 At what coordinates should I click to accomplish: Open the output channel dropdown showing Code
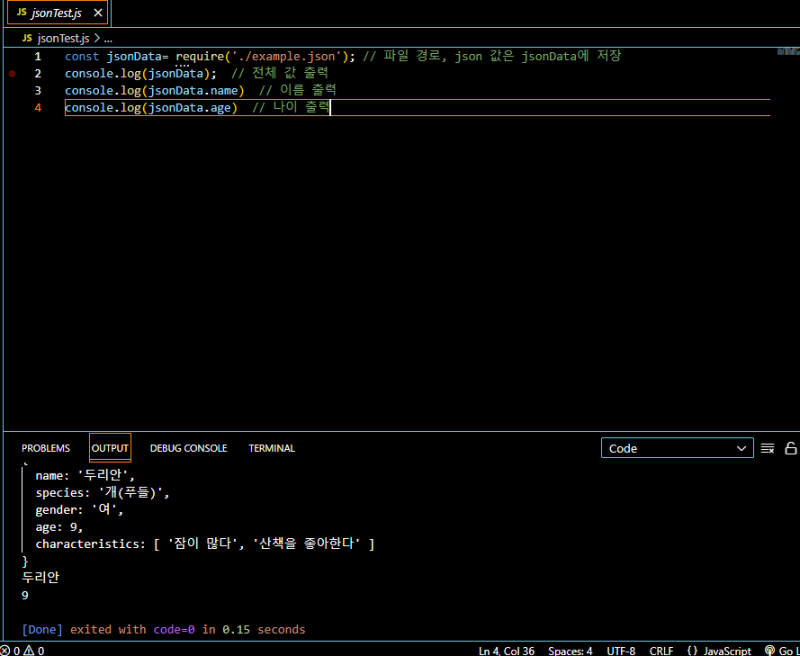tap(677, 448)
